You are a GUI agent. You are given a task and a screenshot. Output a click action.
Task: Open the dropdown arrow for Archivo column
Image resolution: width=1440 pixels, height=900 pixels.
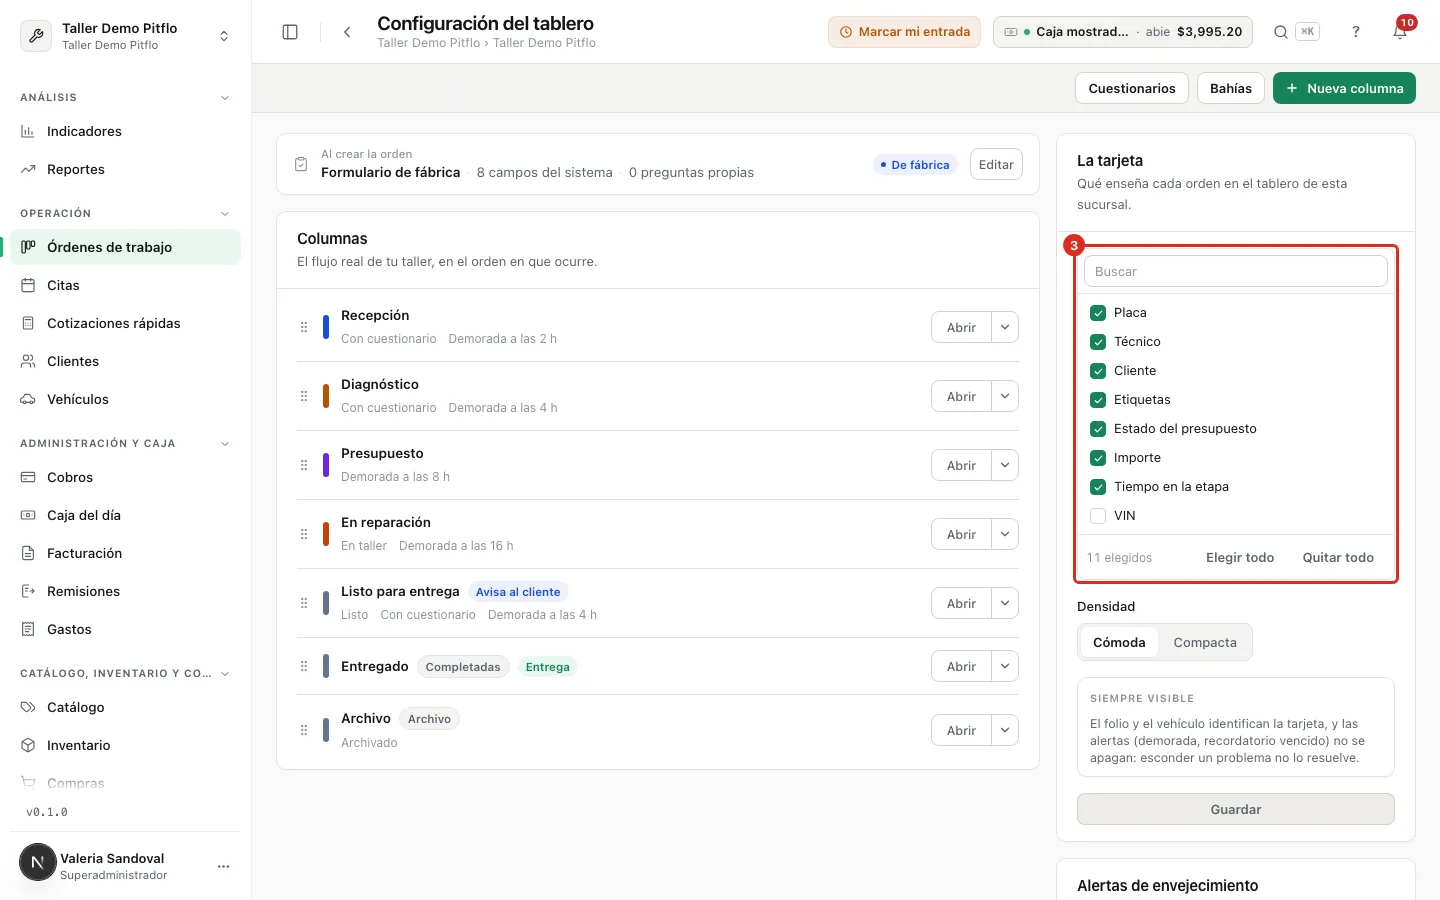[x=1005, y=730]
